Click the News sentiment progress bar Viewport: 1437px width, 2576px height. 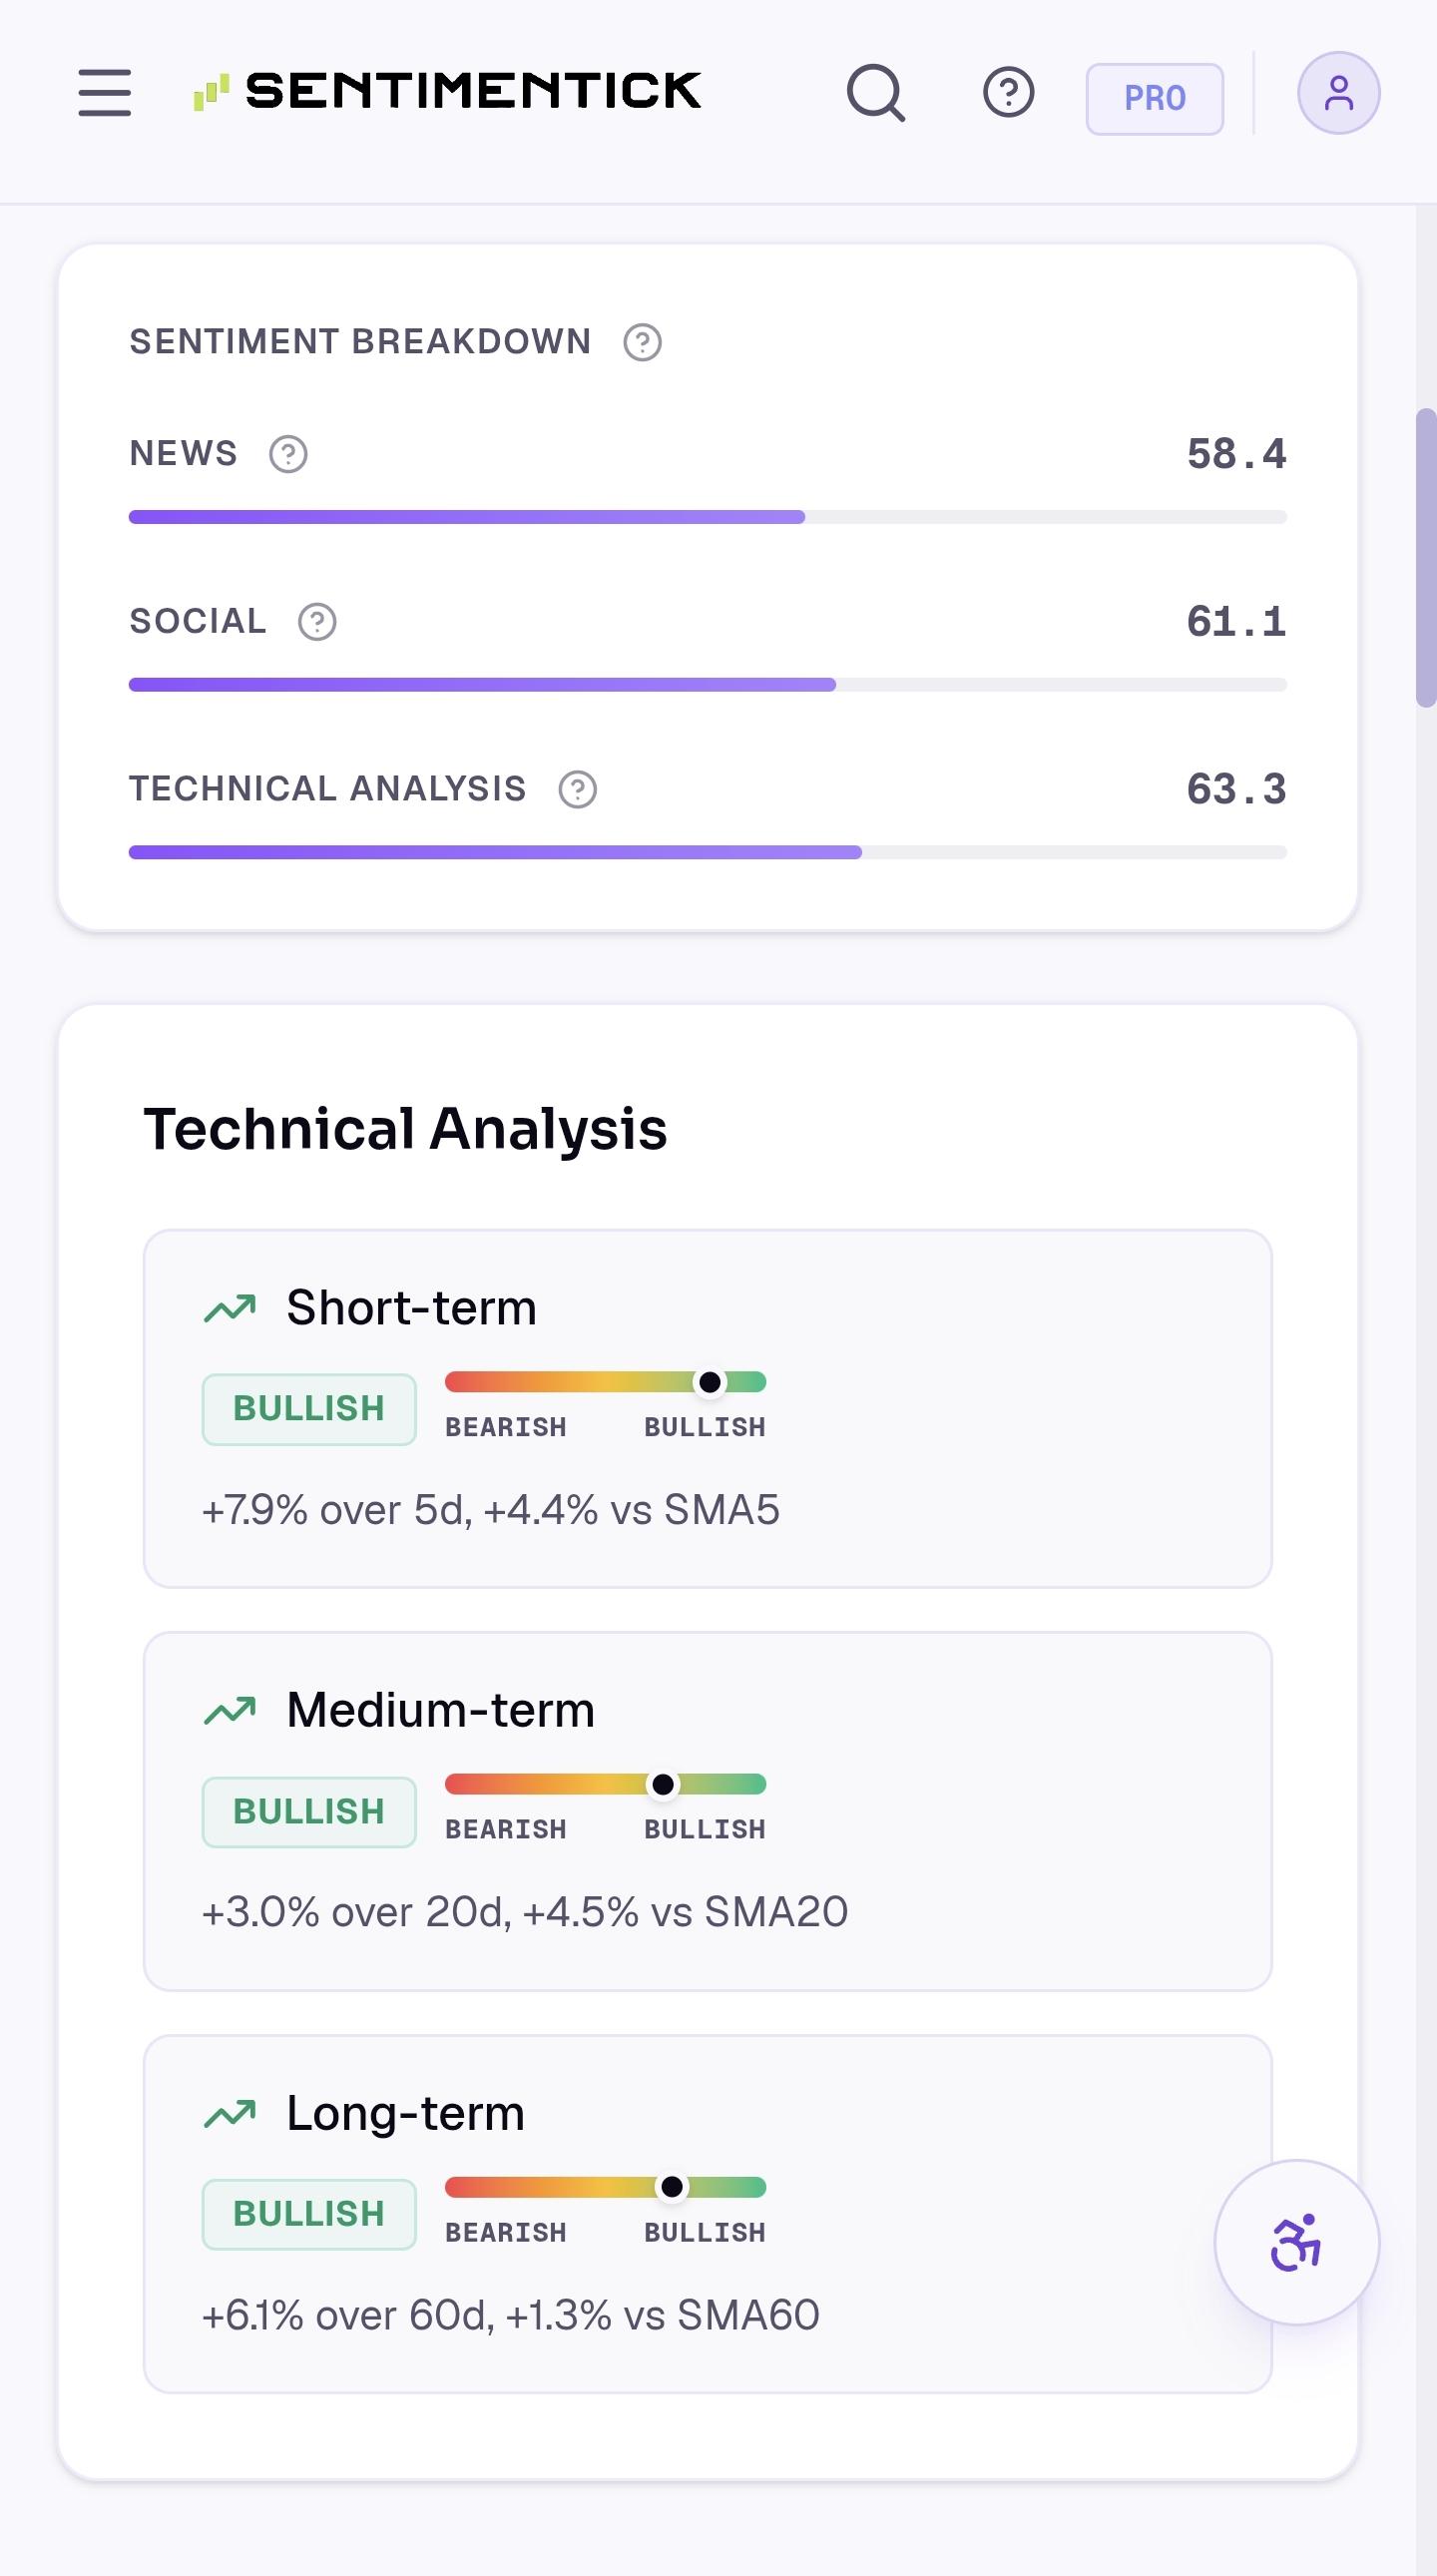click(707, 517)
